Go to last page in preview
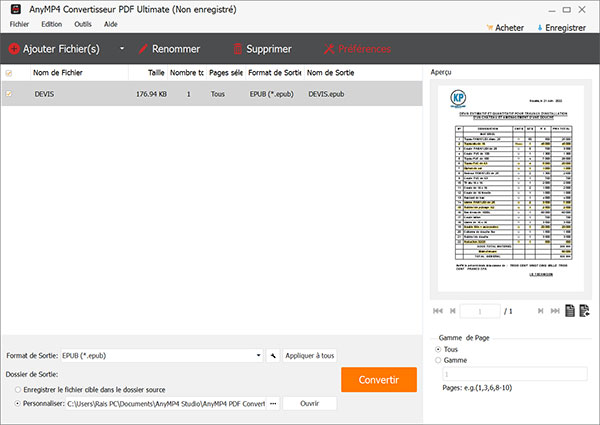 coord(555,311)
